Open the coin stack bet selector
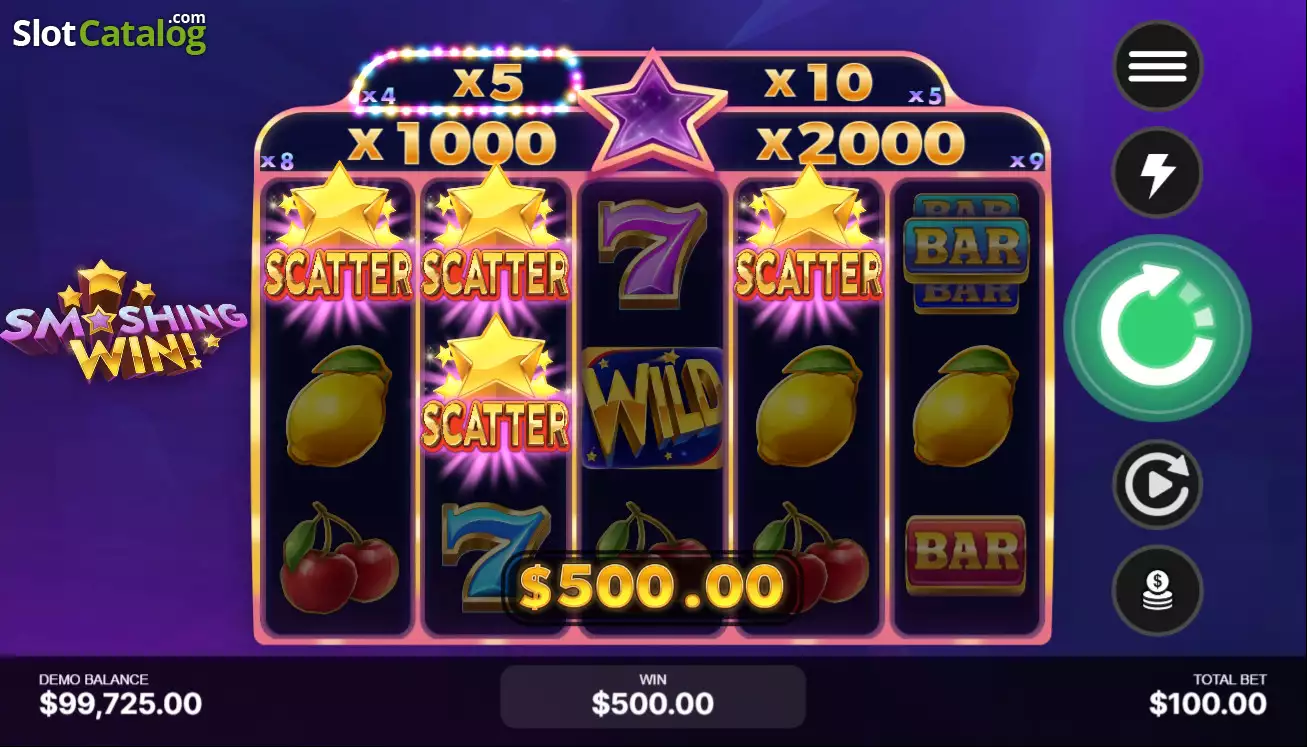Image resolution: width=1307 pixels, height=747 pixels. click(x=1157, y=591)
